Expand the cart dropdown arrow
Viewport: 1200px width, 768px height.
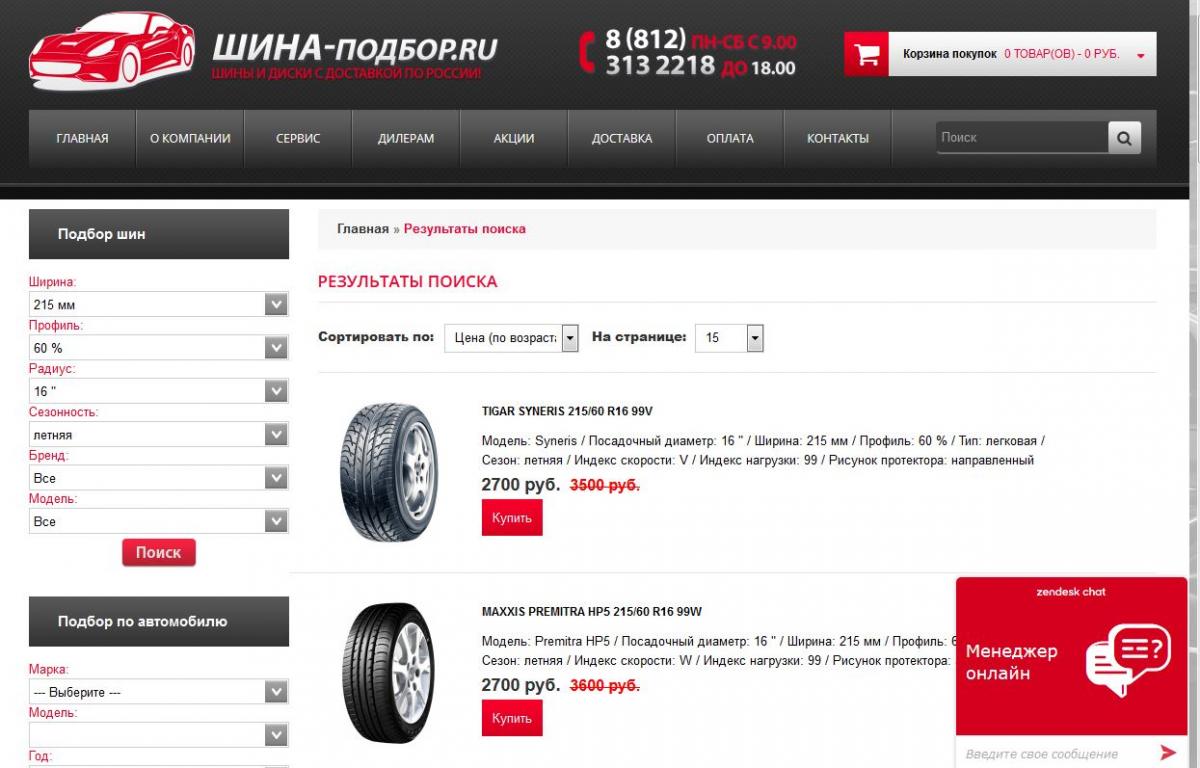tap(1141, 55)
